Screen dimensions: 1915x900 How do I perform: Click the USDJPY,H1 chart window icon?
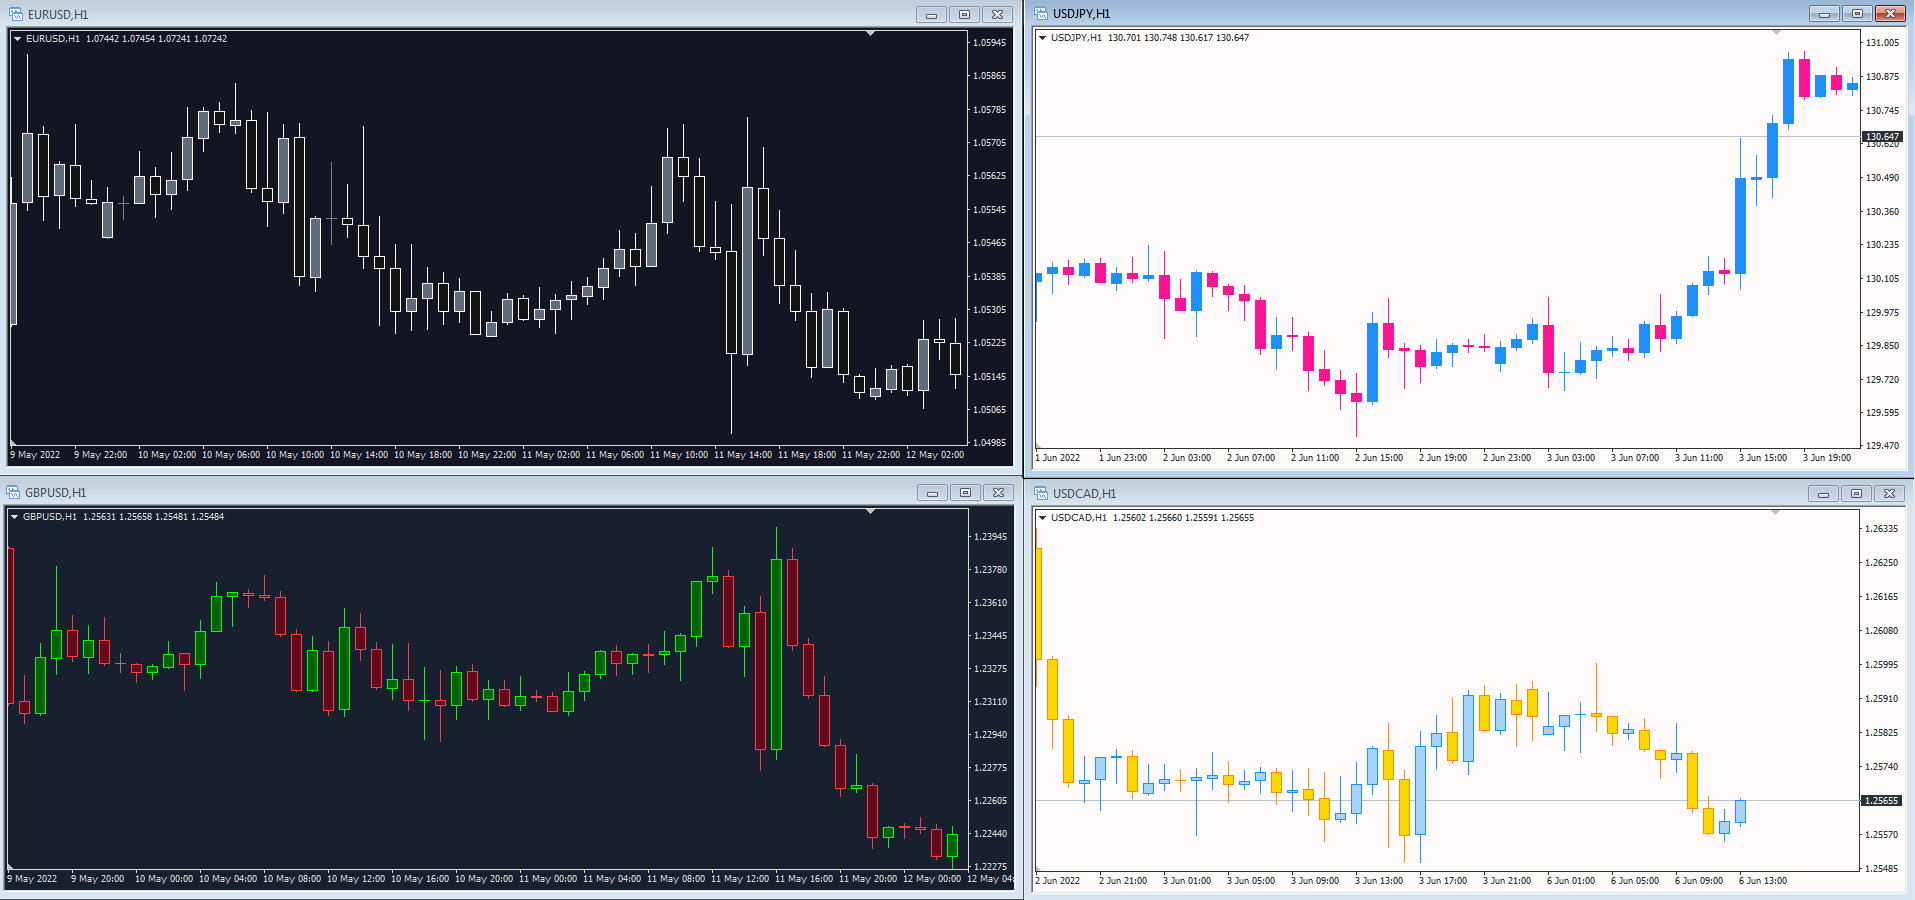(x=1041, y=13)
